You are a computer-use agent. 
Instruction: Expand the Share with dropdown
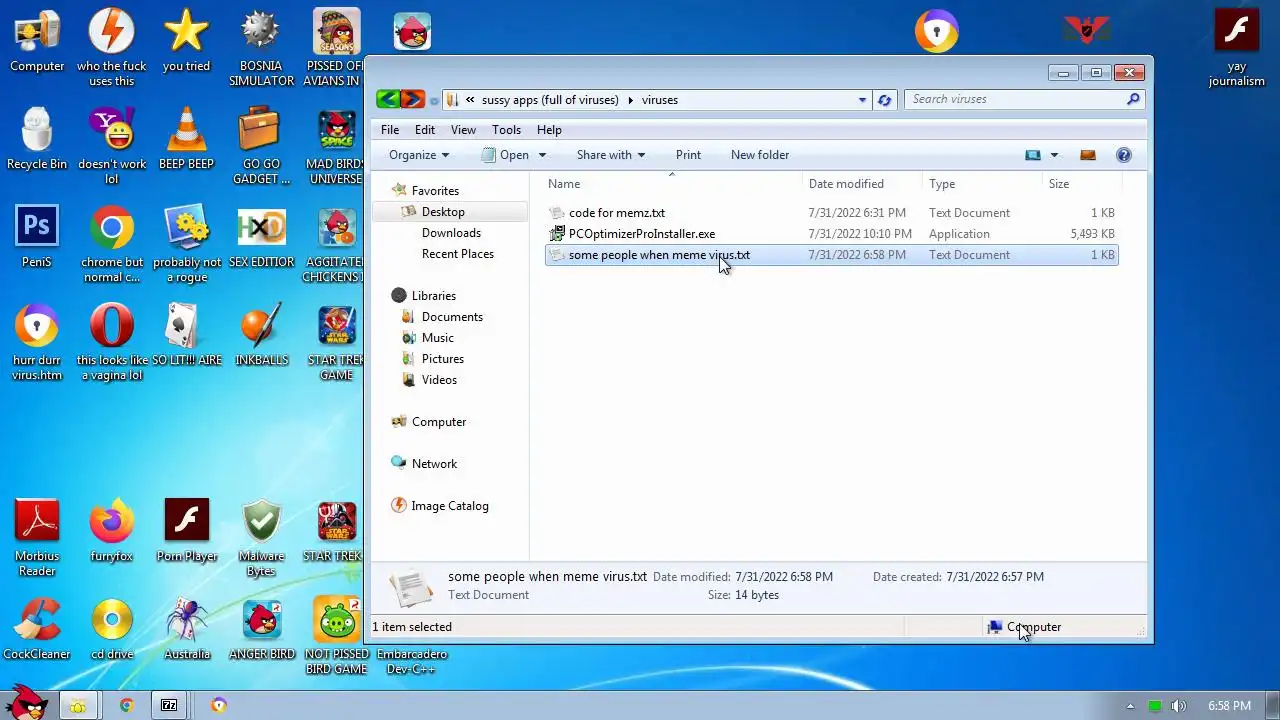click(x=611, y=155)
